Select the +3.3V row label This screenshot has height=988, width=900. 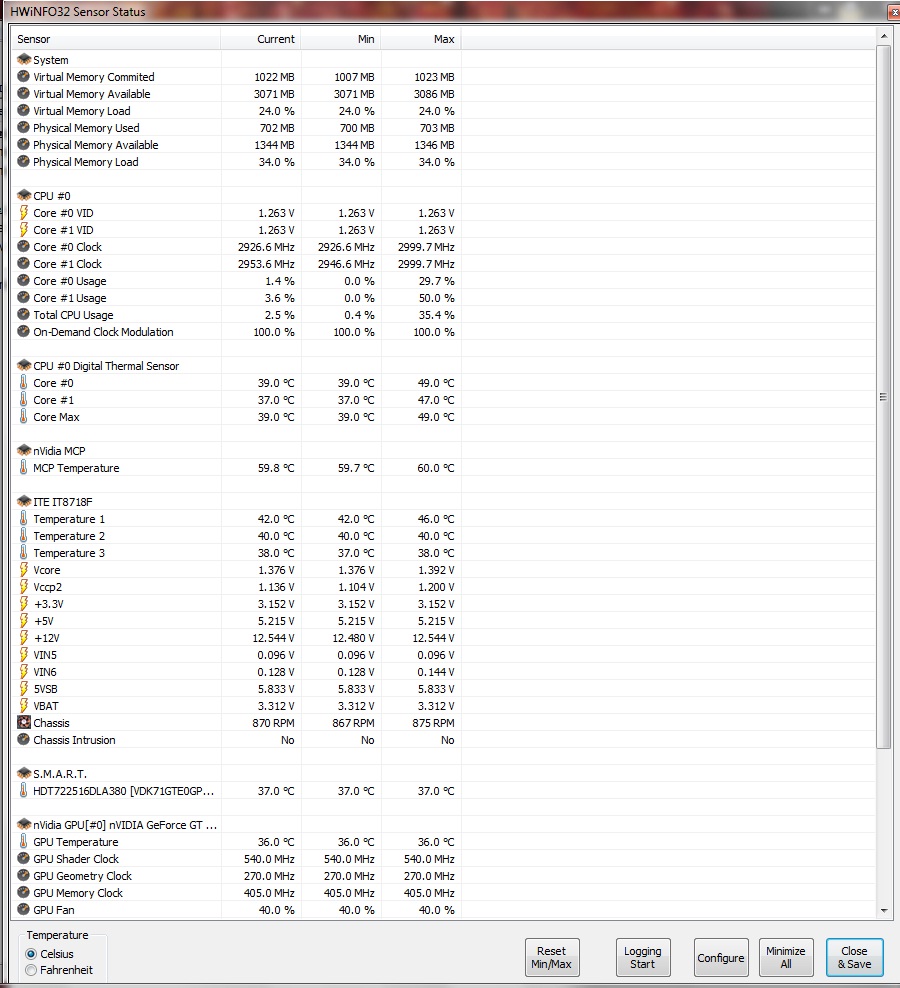click(49, 604)
